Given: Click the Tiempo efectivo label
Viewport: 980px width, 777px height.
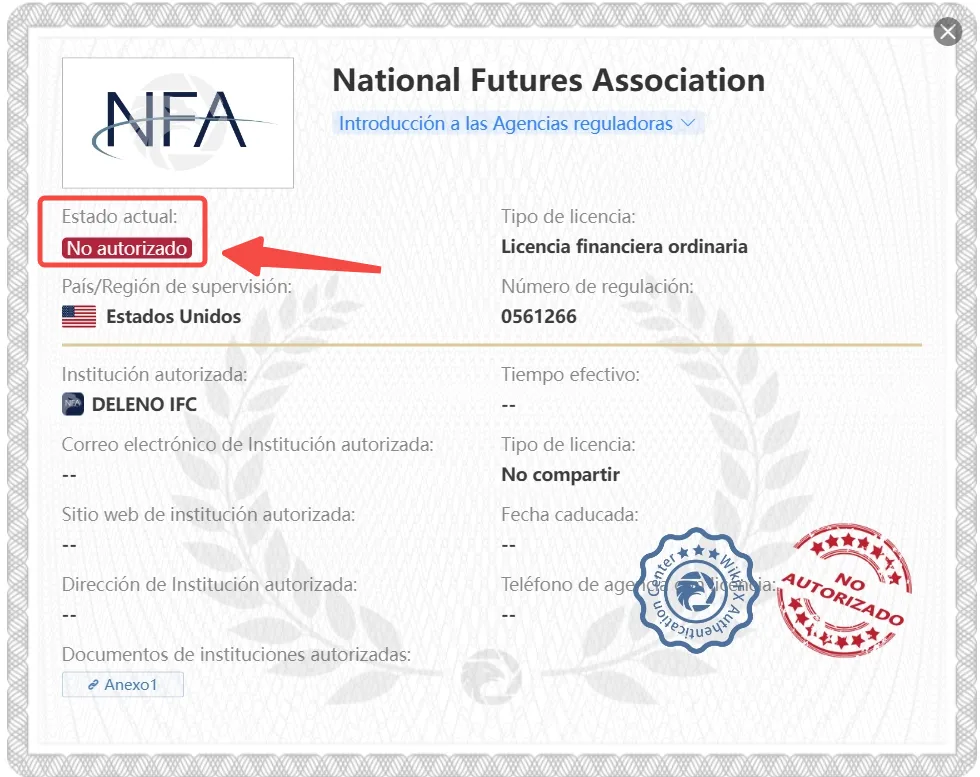Looking at the screenshot, I should 571,374.
